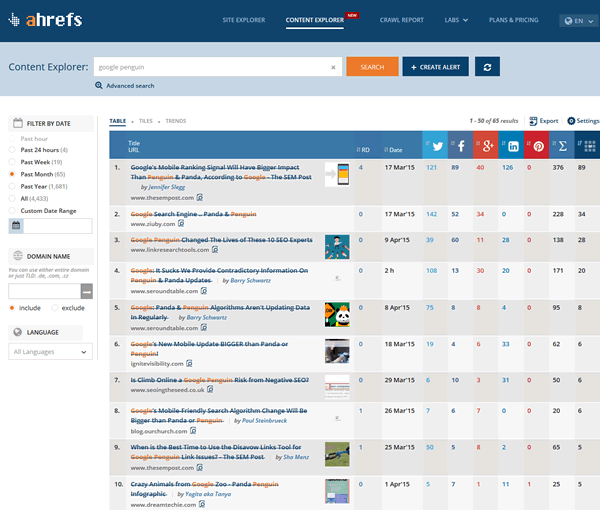This screenshot has height=511, width=600.
Task: Click the custom date range input field
Action: tap(58, 226)
